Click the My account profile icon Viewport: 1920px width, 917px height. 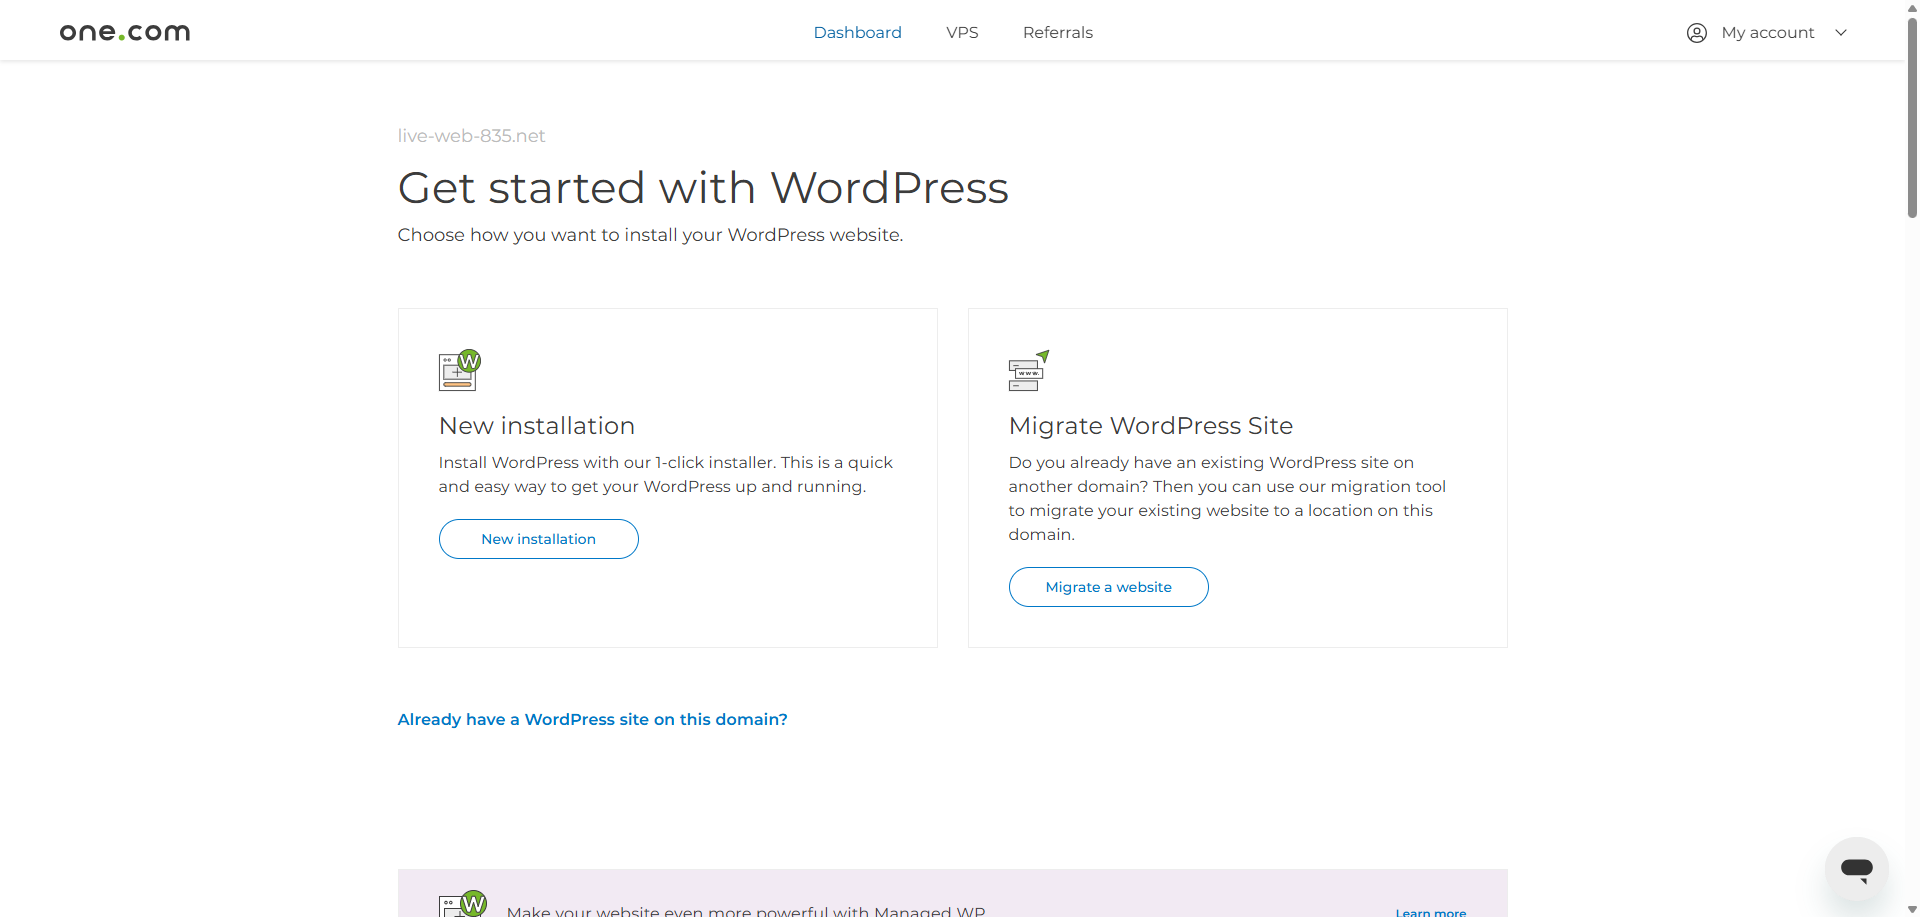tap(1696, 33)
